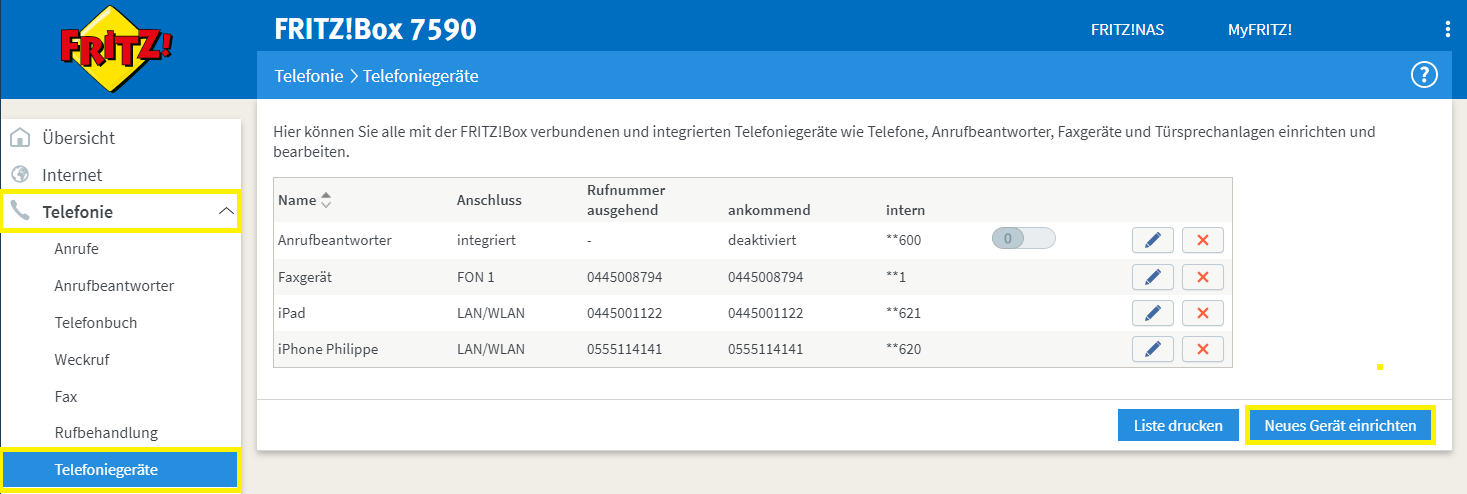Edit the iPhone Philippe entry pencil icon

point(1153,349)
